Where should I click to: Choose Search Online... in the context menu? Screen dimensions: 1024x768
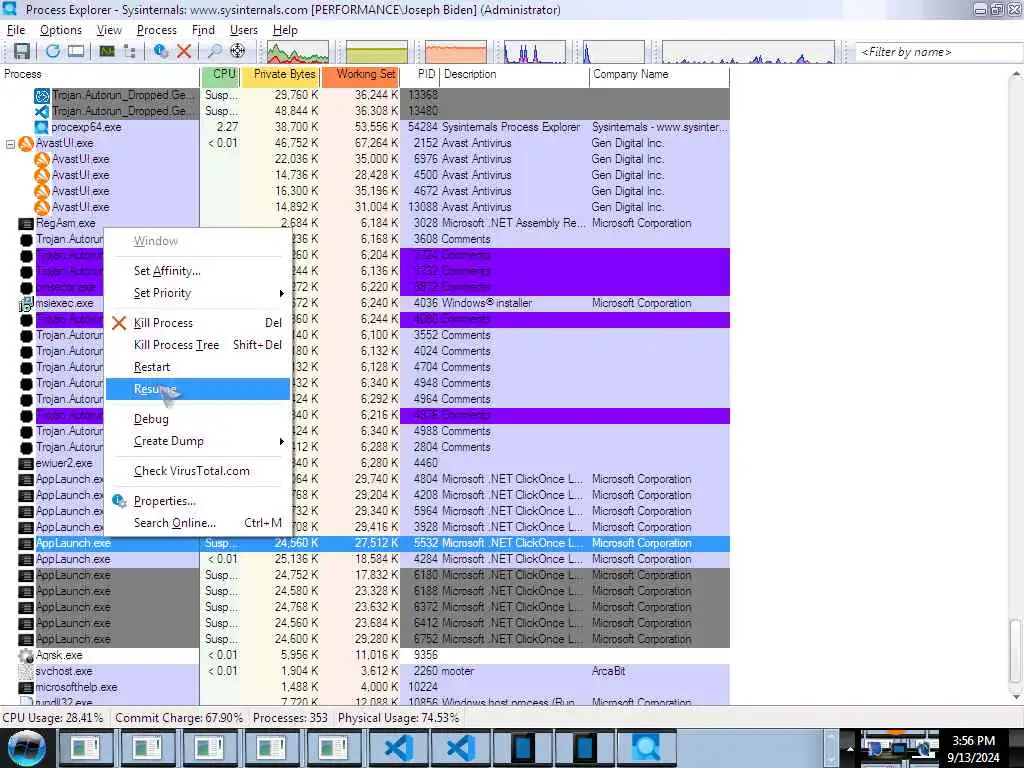198,523
